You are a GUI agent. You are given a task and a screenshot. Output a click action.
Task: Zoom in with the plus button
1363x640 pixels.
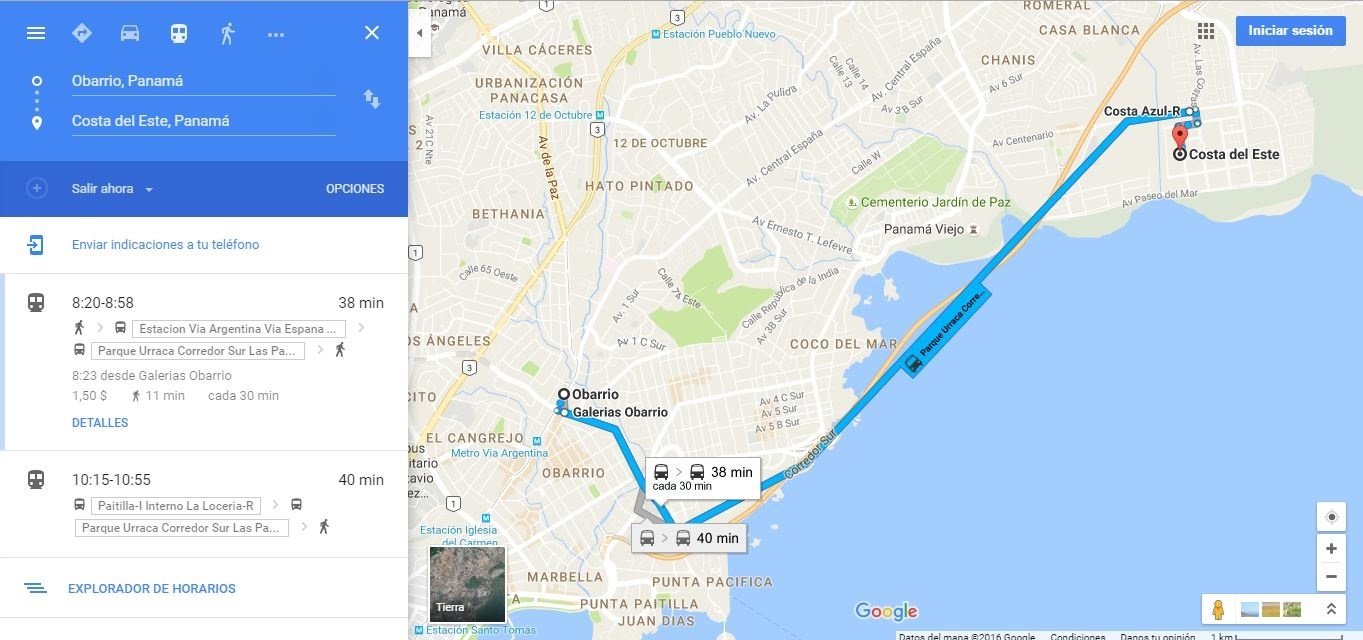coord(1331,548)
